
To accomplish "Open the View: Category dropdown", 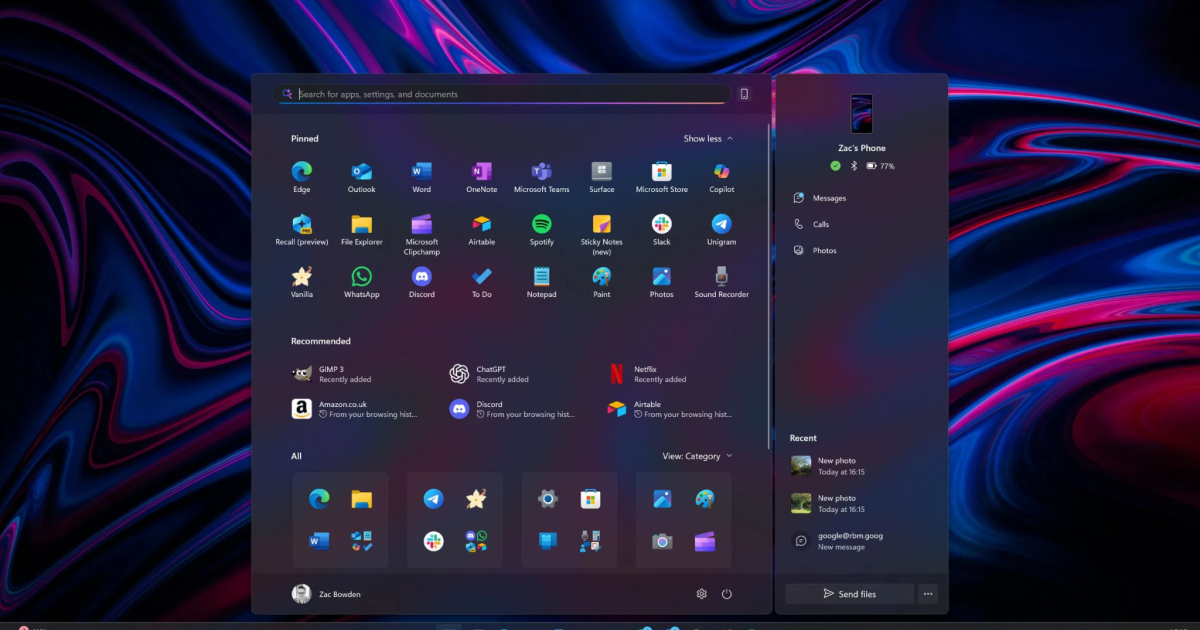I will click(697, 456).
